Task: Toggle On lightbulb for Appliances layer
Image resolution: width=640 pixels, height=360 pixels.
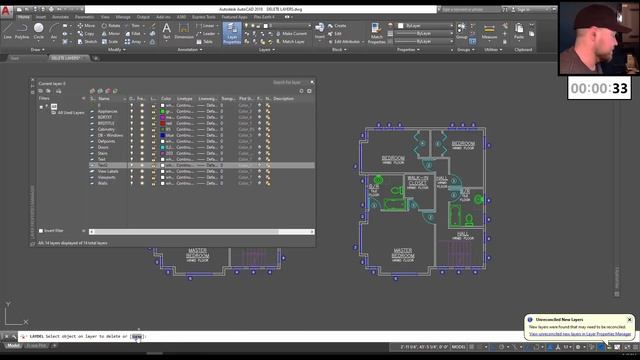Action: 131,111
